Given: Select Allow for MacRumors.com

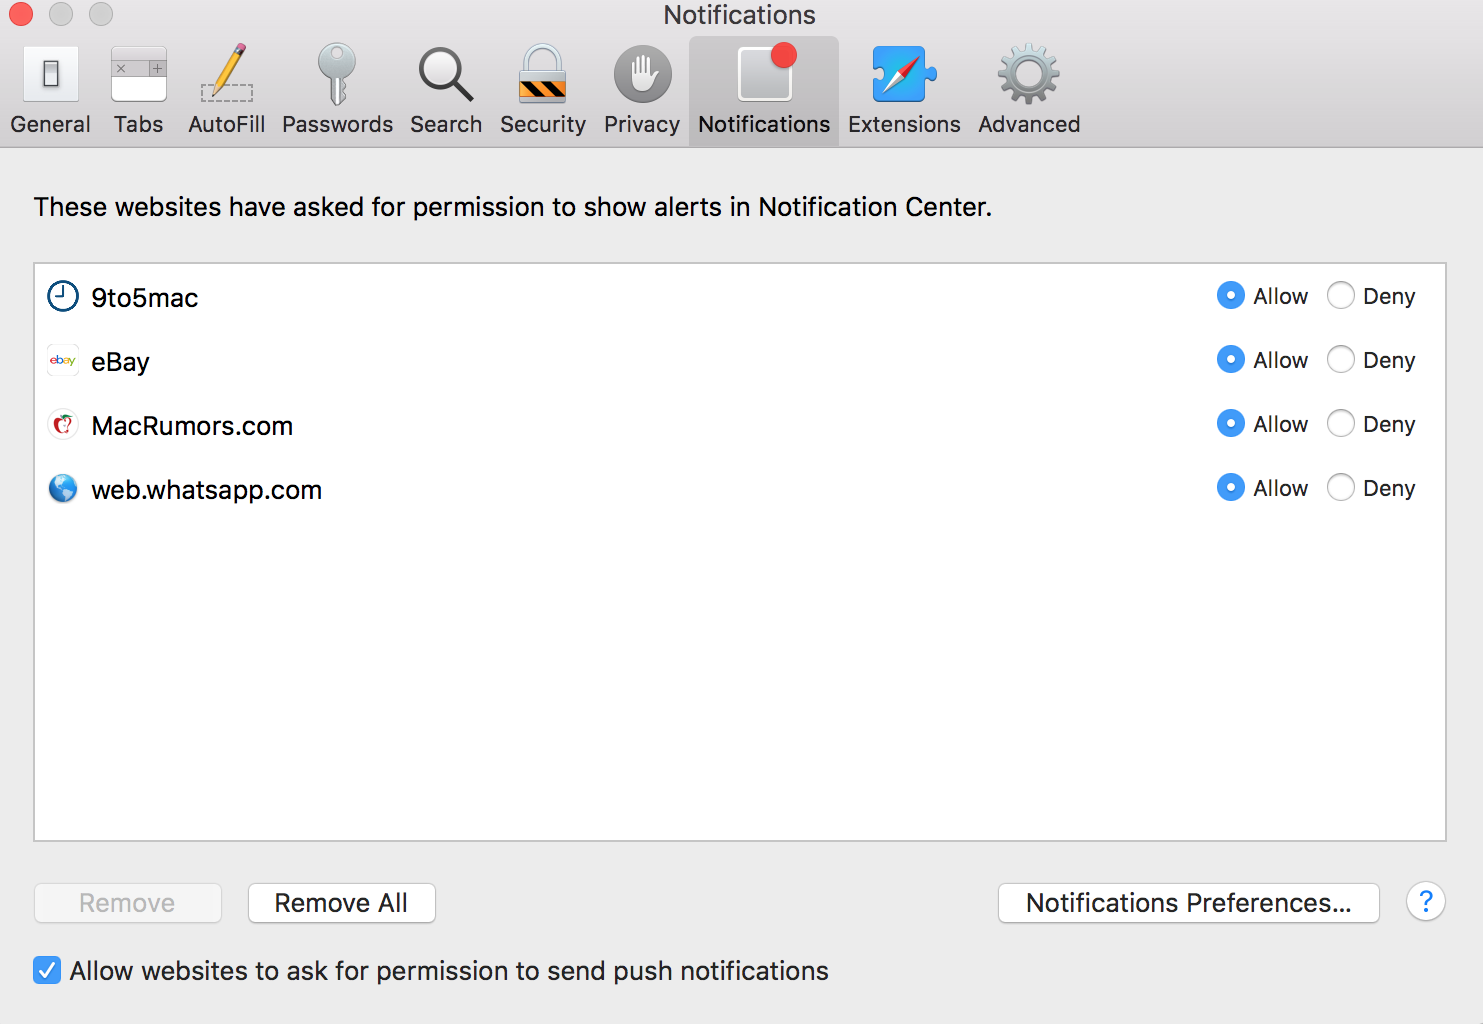Looking at the screenshot, I should pyautogui.click(x=1231, y=424).
